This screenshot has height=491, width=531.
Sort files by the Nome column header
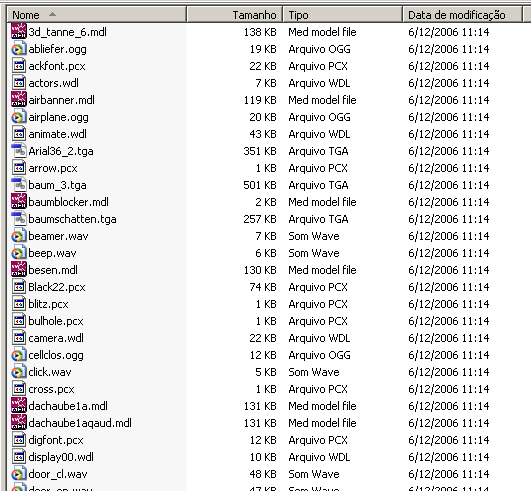(97, 15)
